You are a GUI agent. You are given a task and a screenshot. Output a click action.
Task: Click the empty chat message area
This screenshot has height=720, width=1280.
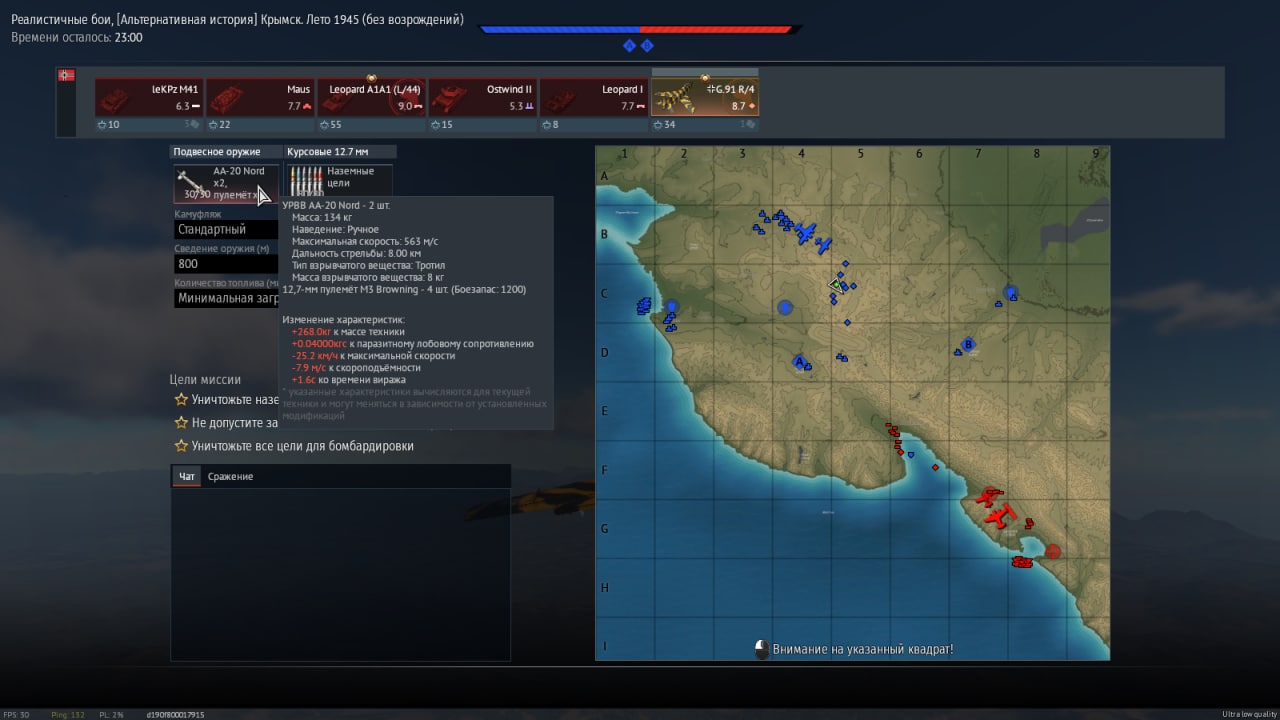340,574
